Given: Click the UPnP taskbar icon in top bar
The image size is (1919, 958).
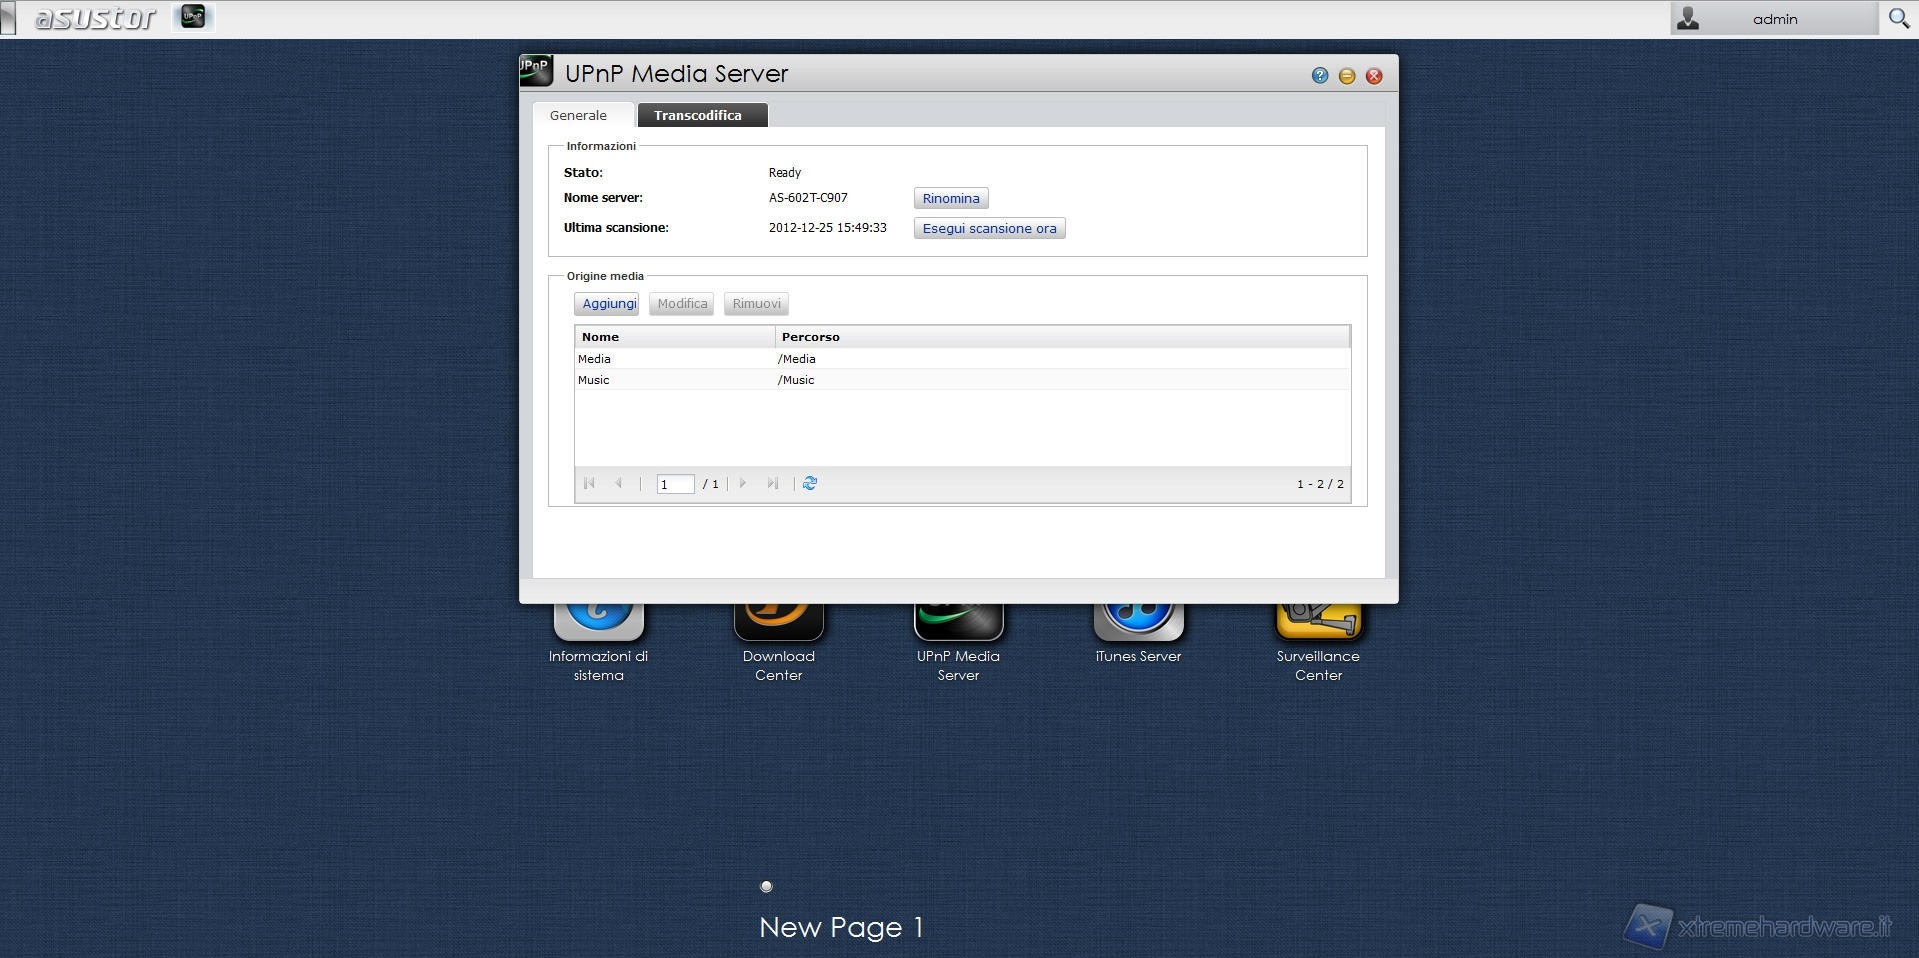Looking at the screenshot, I should point(193,17).
